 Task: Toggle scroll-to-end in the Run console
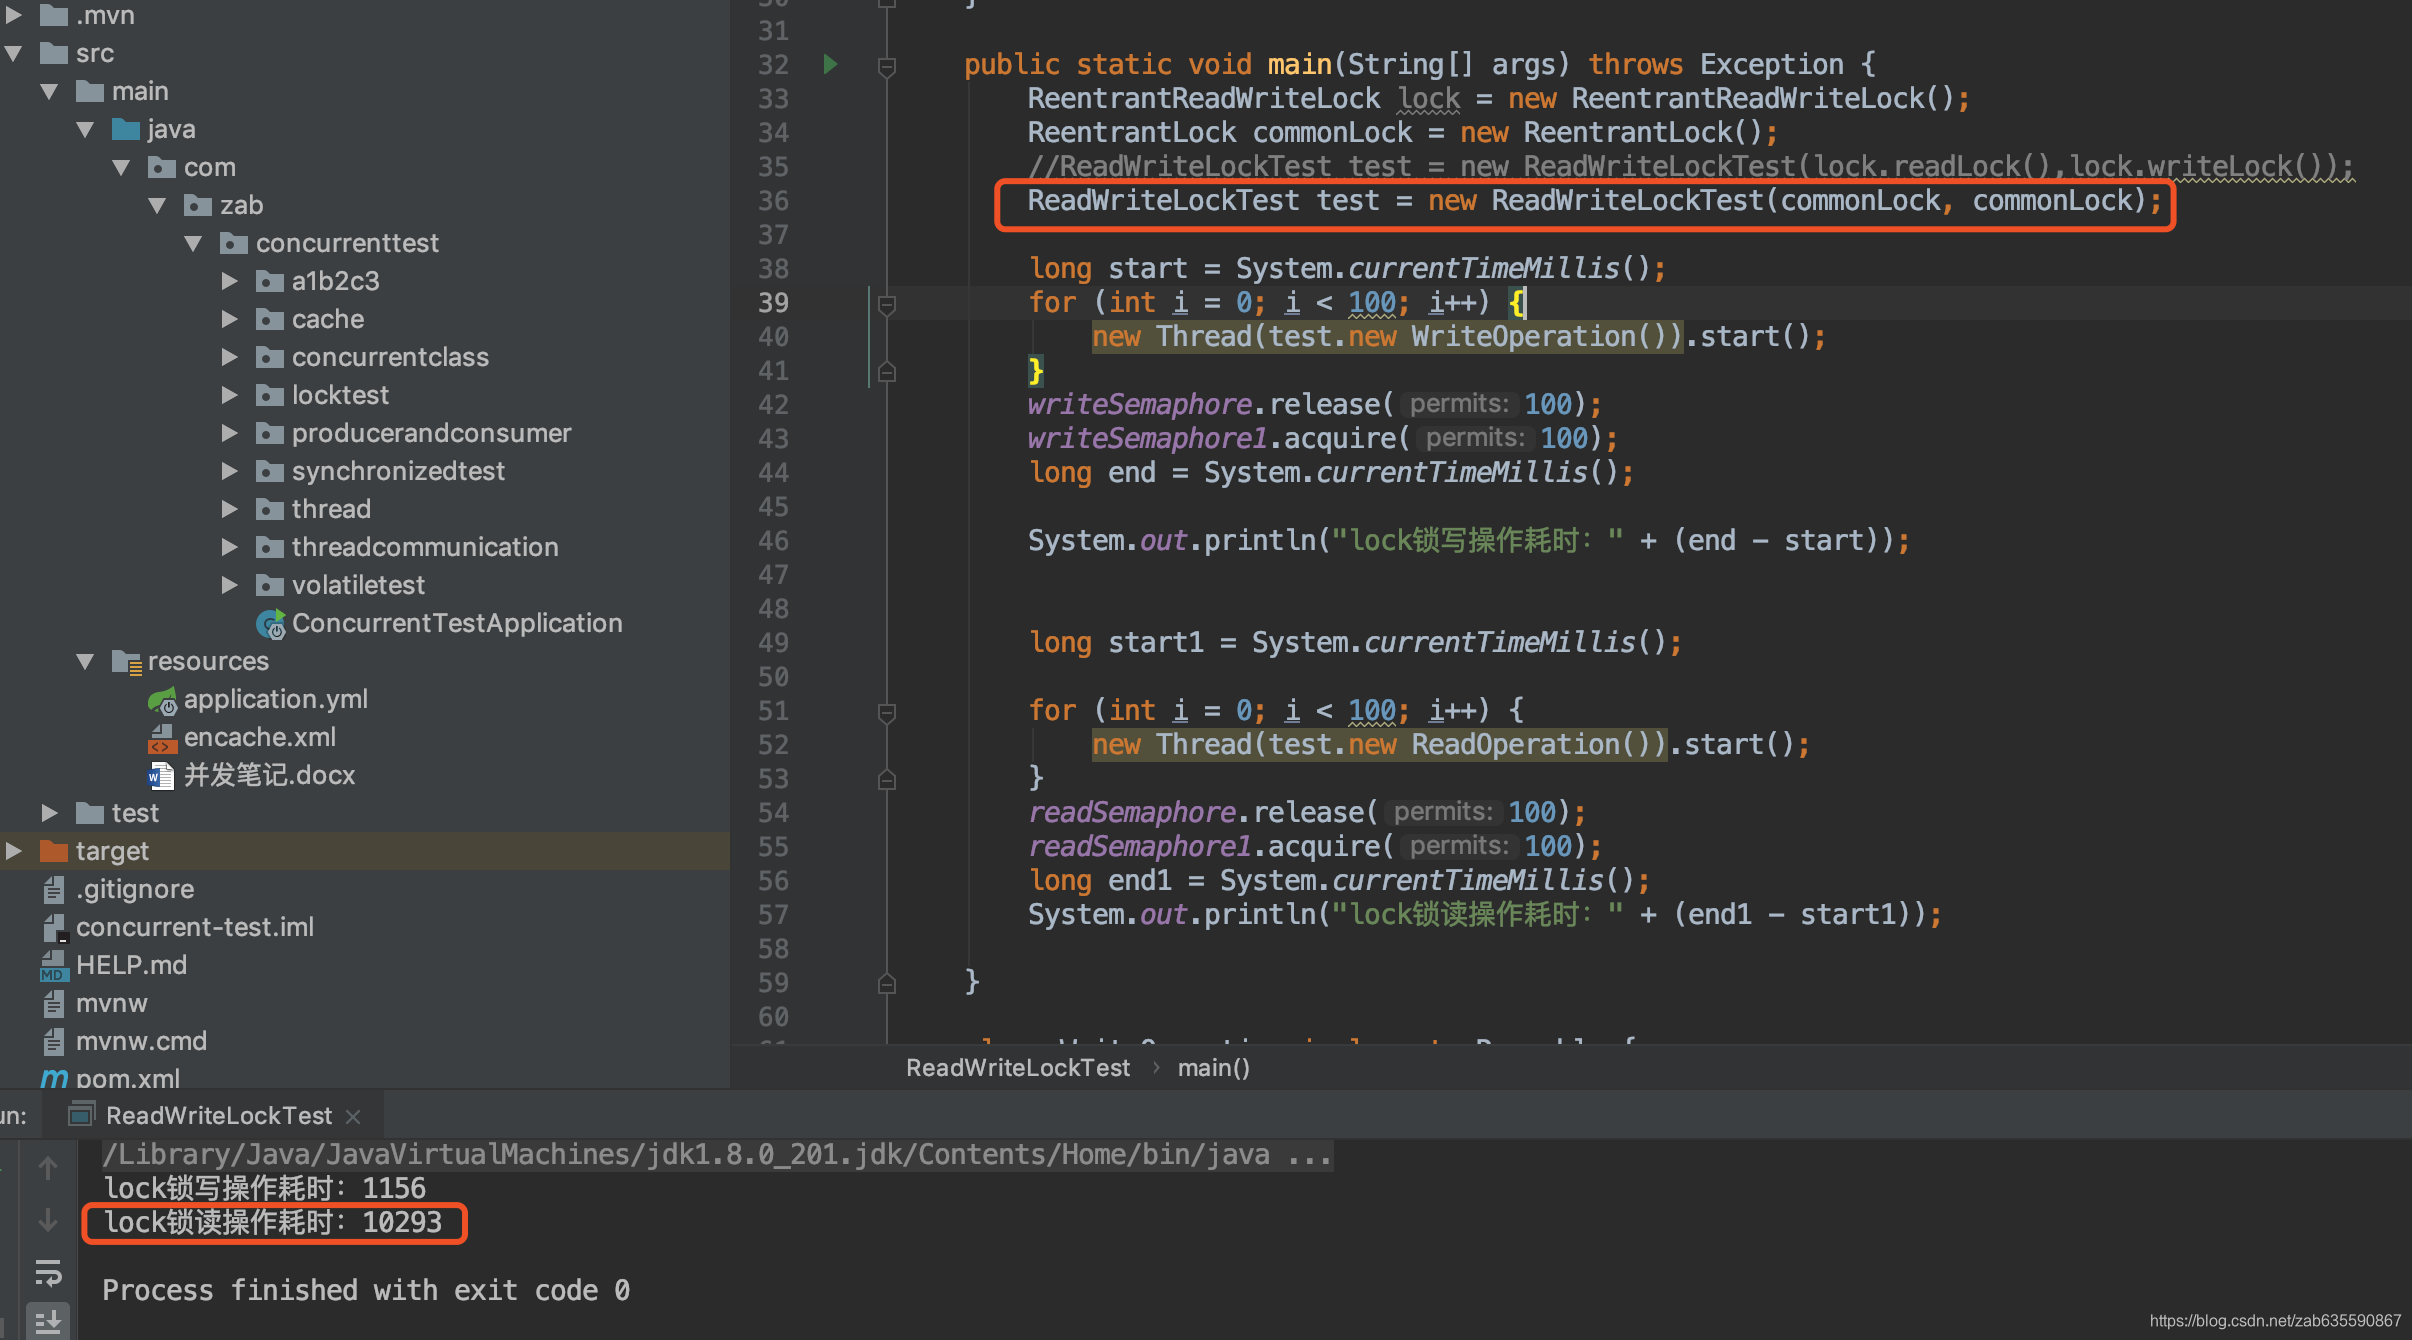tap(48, 1321)
